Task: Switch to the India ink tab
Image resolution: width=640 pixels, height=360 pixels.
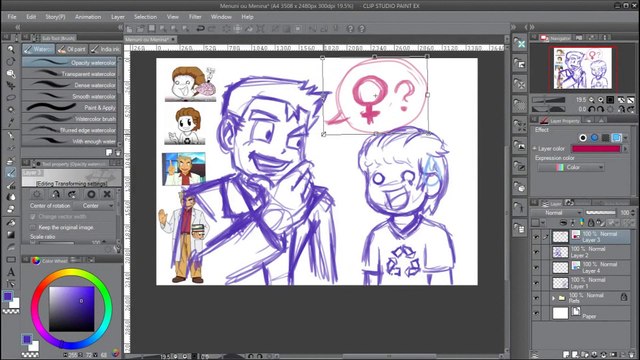Action: pyautogui.click(x=105, y=49)
